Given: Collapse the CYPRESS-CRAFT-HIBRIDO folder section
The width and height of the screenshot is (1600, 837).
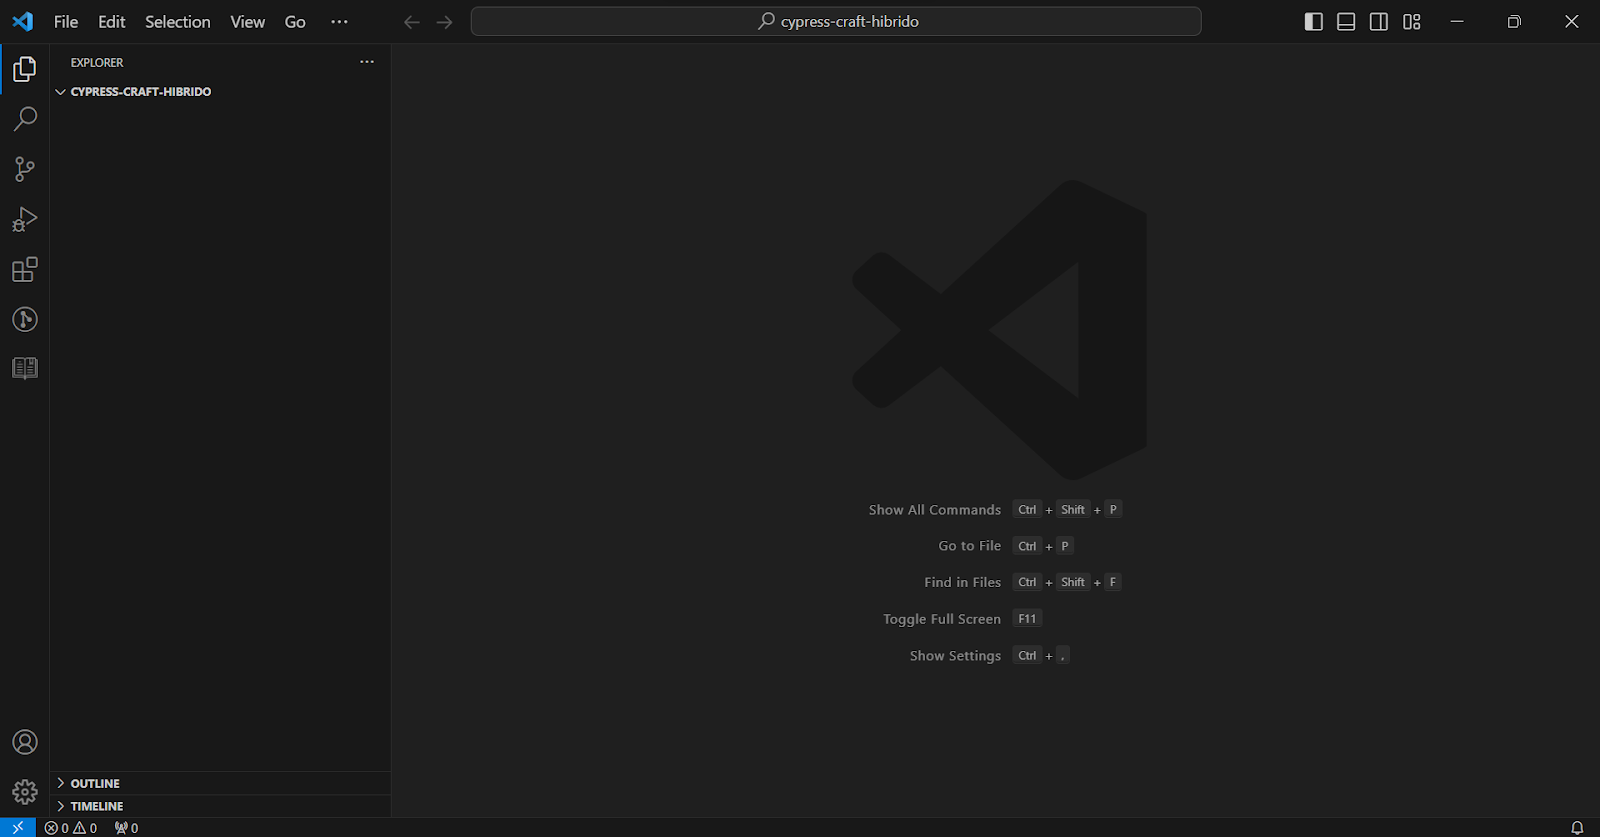Looking at the screenshot, I should pyautogui.click(x=221, y=92).
